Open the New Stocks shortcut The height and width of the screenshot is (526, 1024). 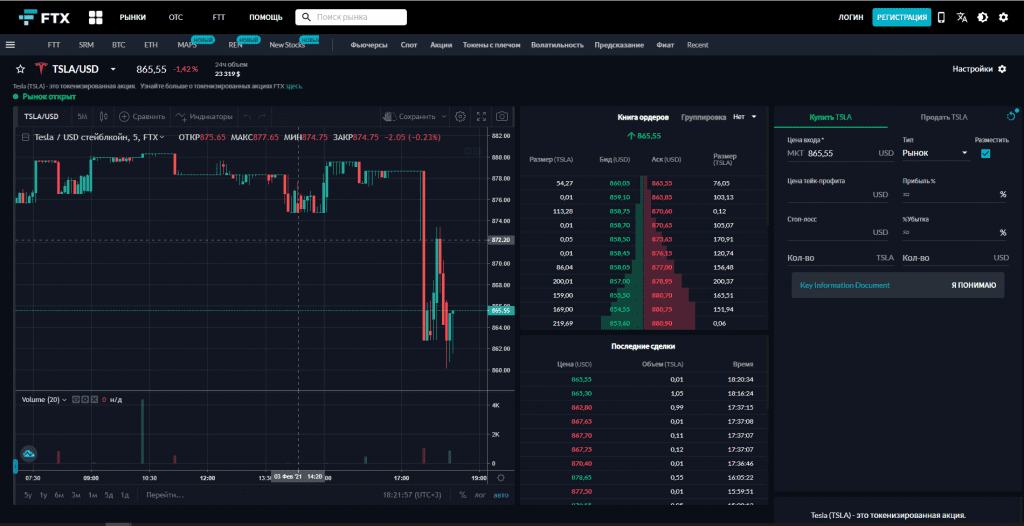coord(287,45)
